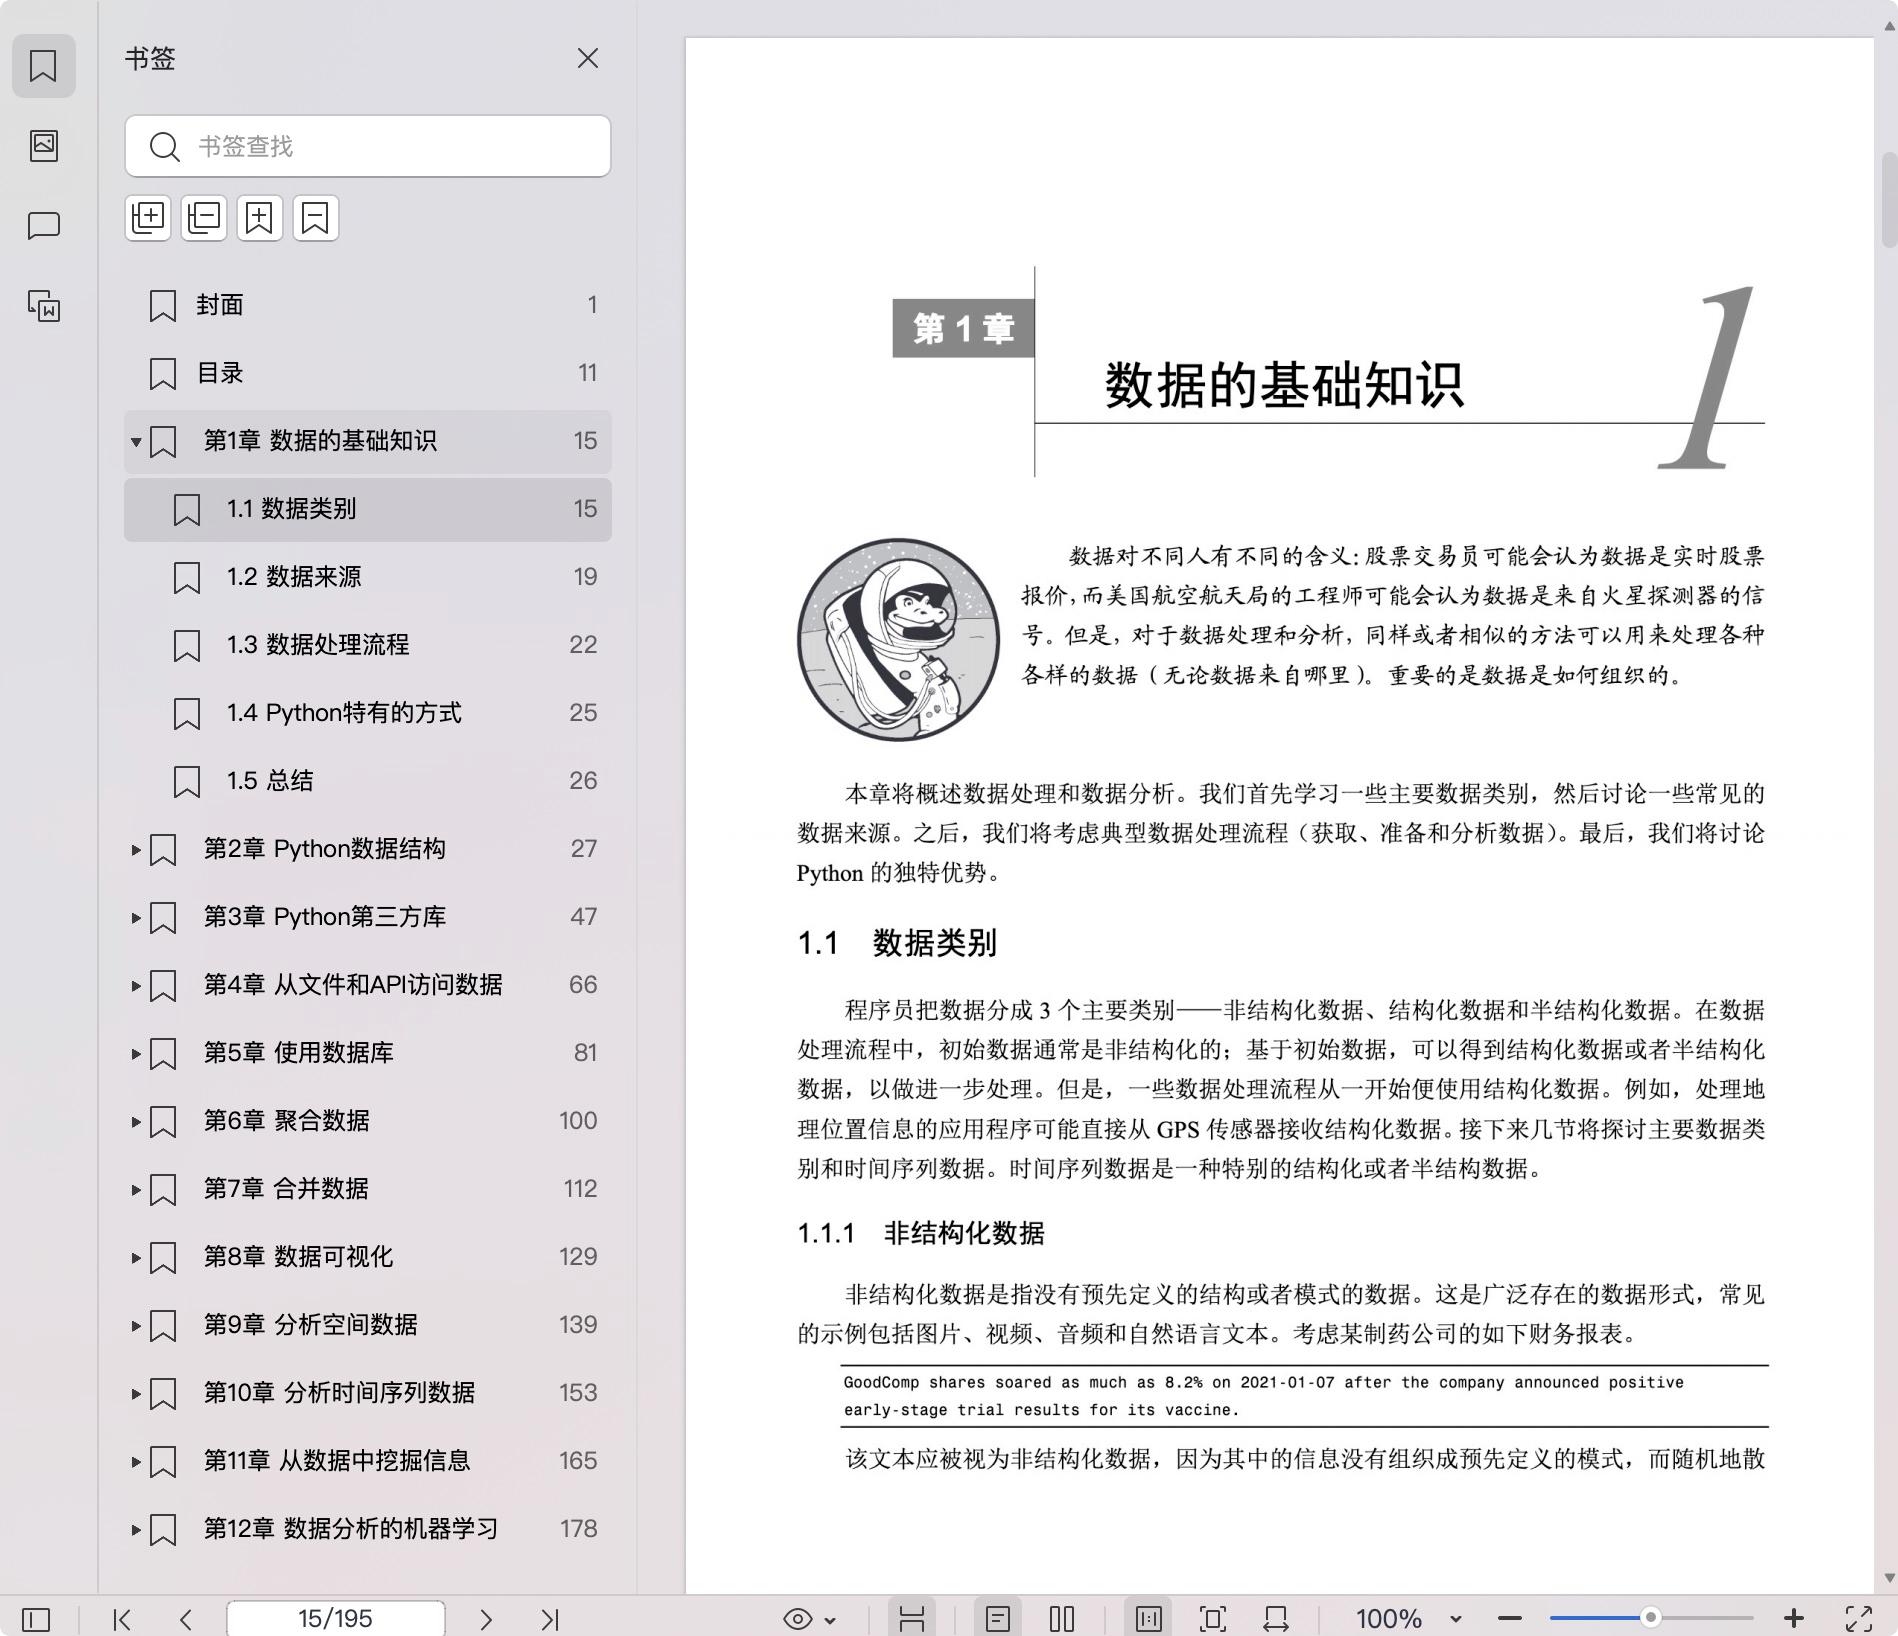Go to bookmark 1.5 总结
1898x1636 pixels.
(368, 781)
